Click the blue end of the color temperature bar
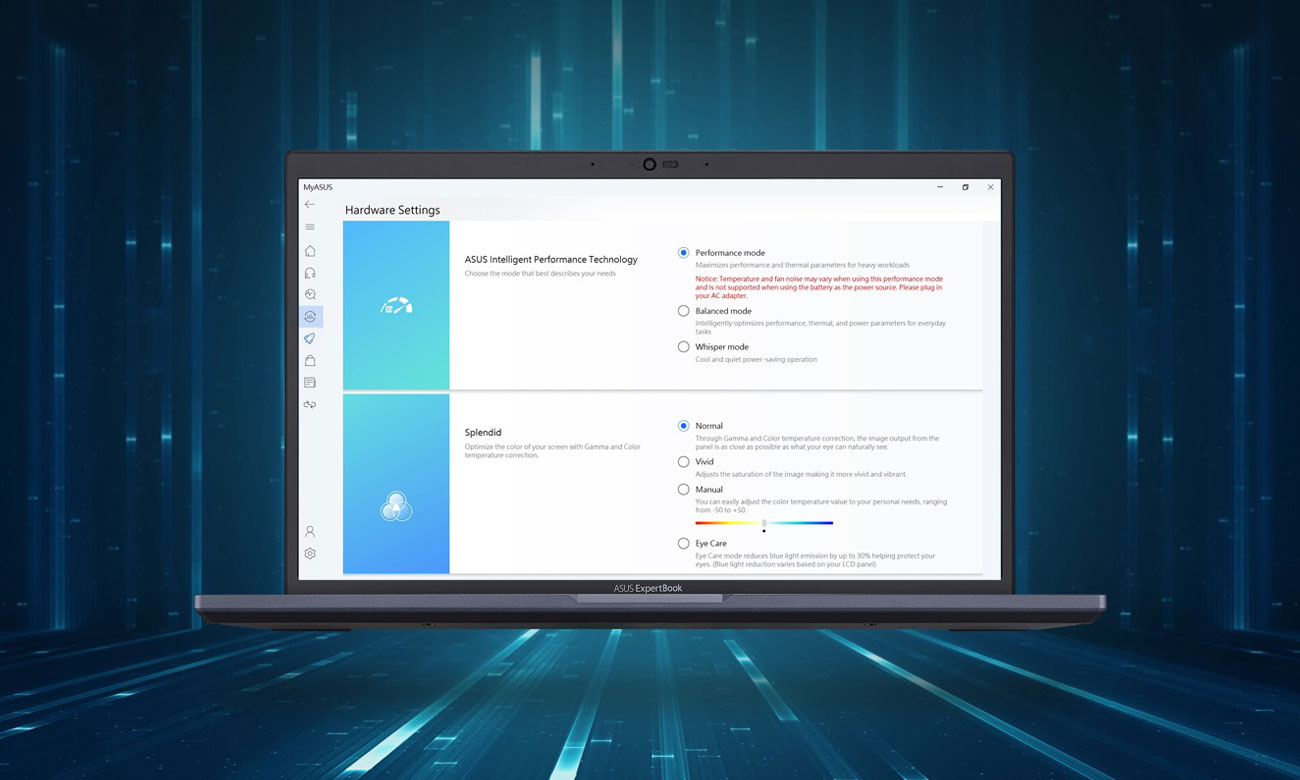The image size is (1300, 780). pos(828,523)
